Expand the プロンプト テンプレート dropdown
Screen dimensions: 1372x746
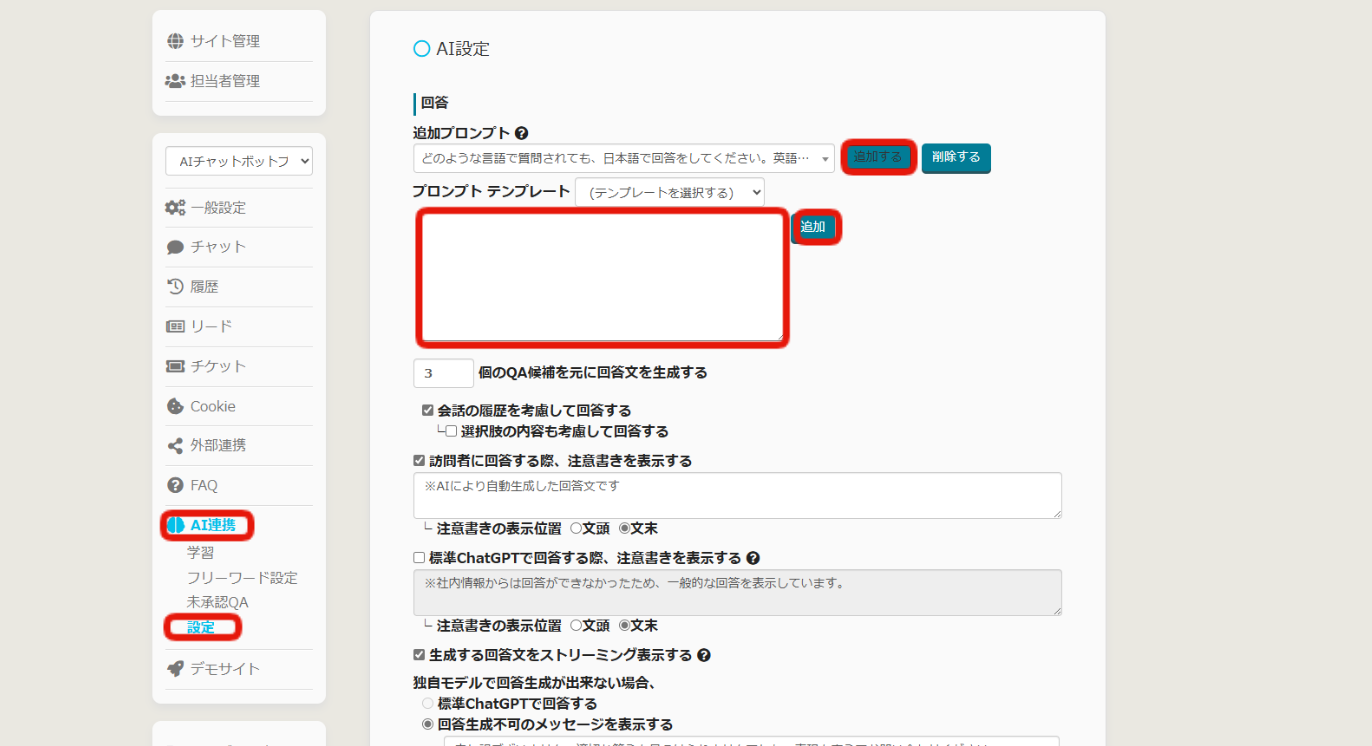tap(669, 192)
